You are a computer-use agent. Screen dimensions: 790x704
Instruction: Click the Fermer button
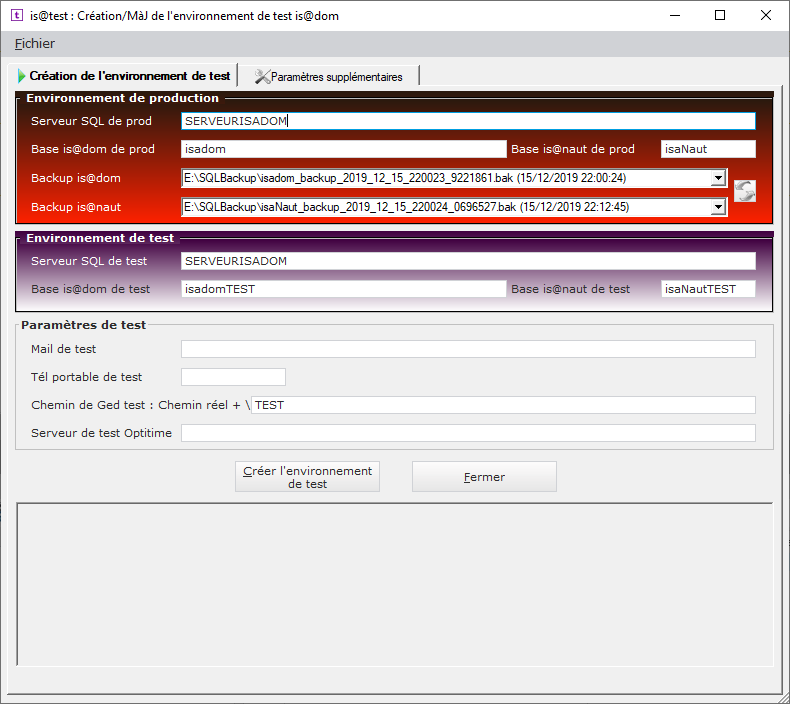click(484, 477)
